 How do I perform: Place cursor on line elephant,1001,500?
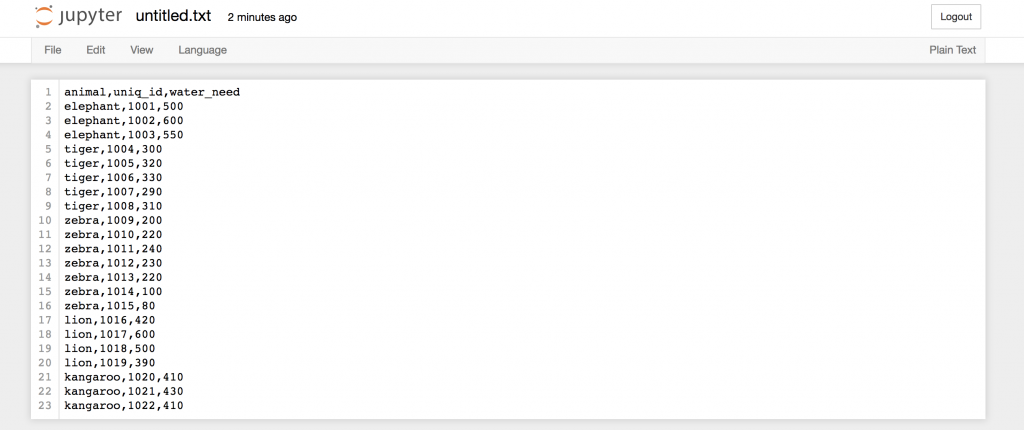coord(124,106)
